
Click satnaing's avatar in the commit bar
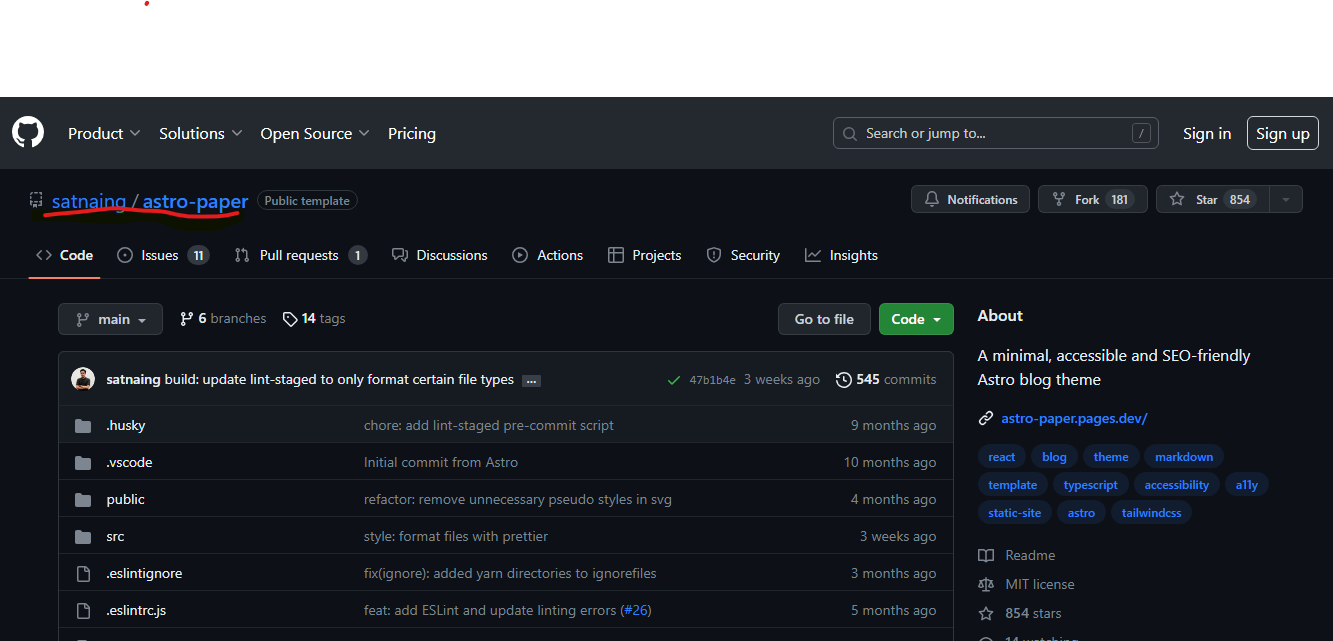[83, 379]
